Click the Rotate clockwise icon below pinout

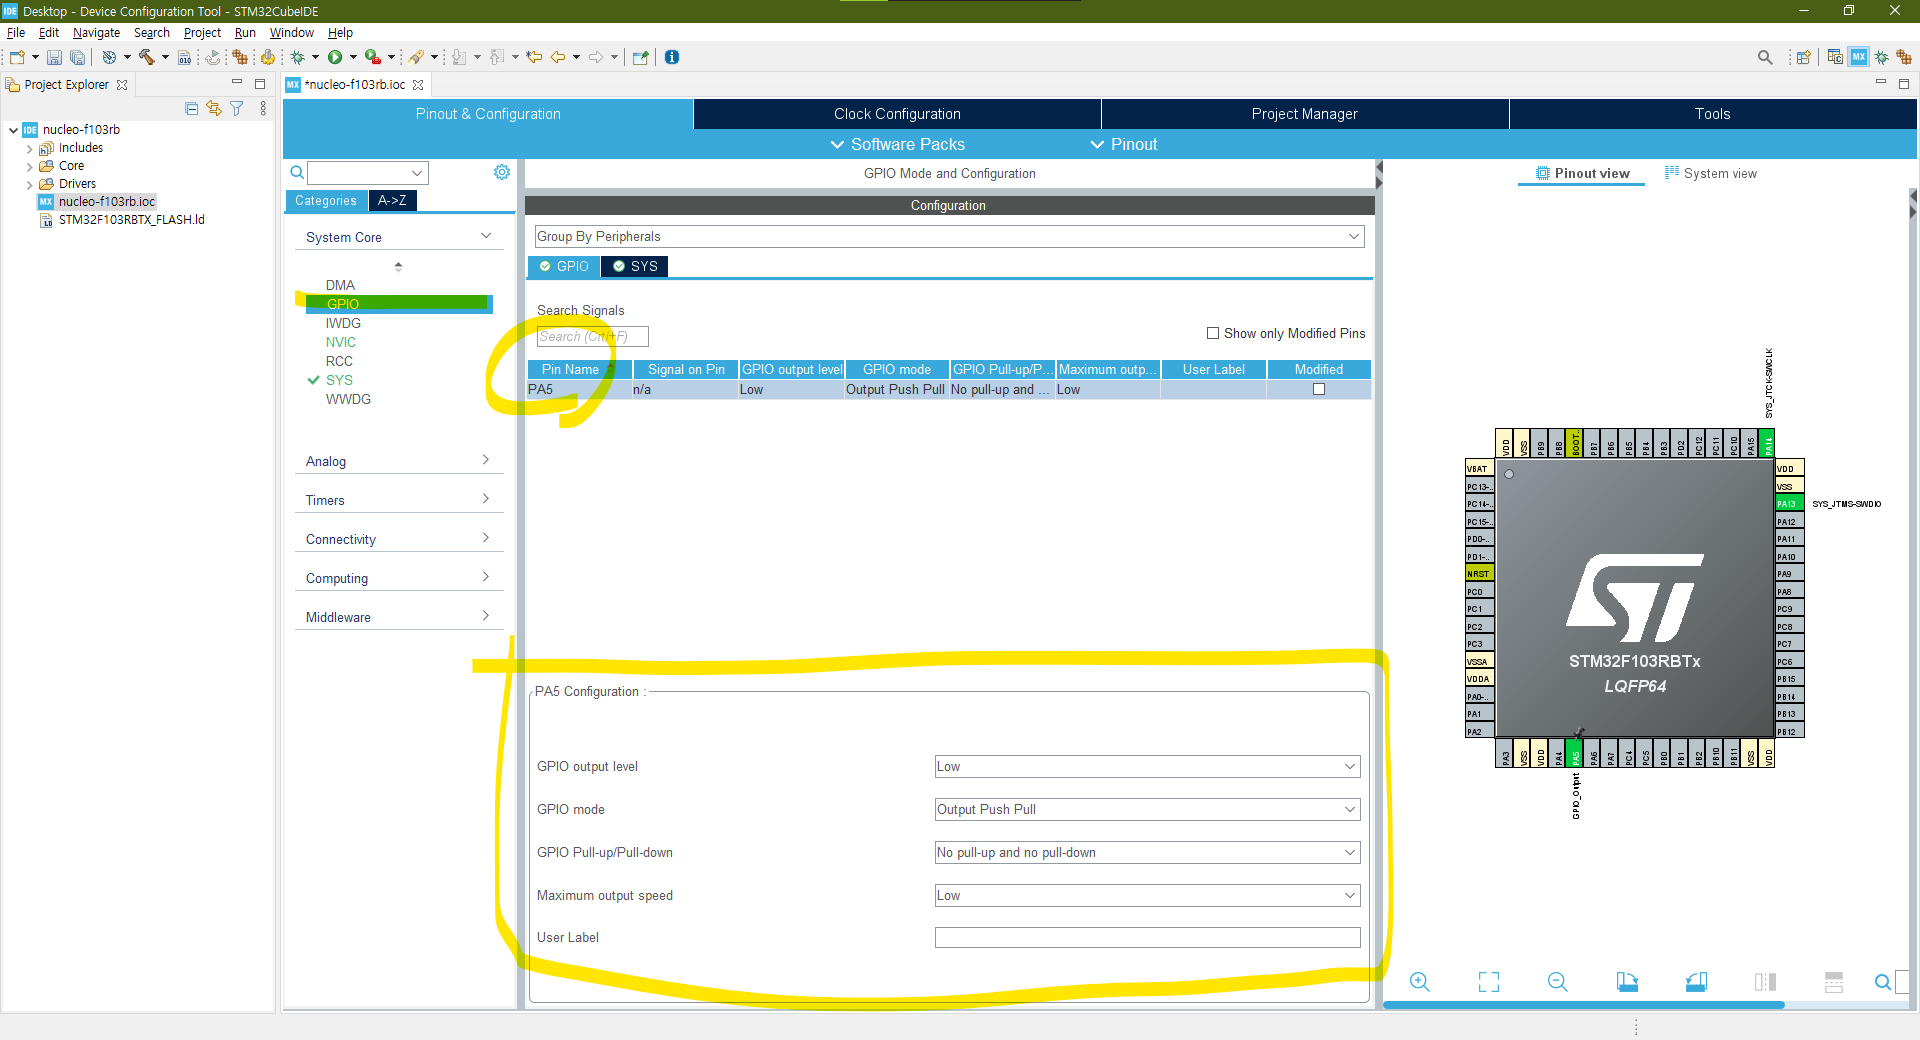tap(1627, 982)
